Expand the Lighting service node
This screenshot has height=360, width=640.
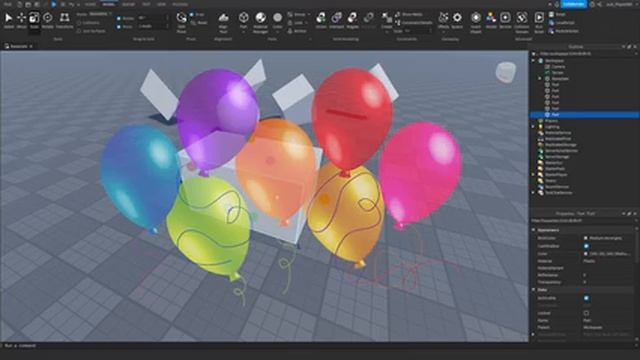point(533,127)
